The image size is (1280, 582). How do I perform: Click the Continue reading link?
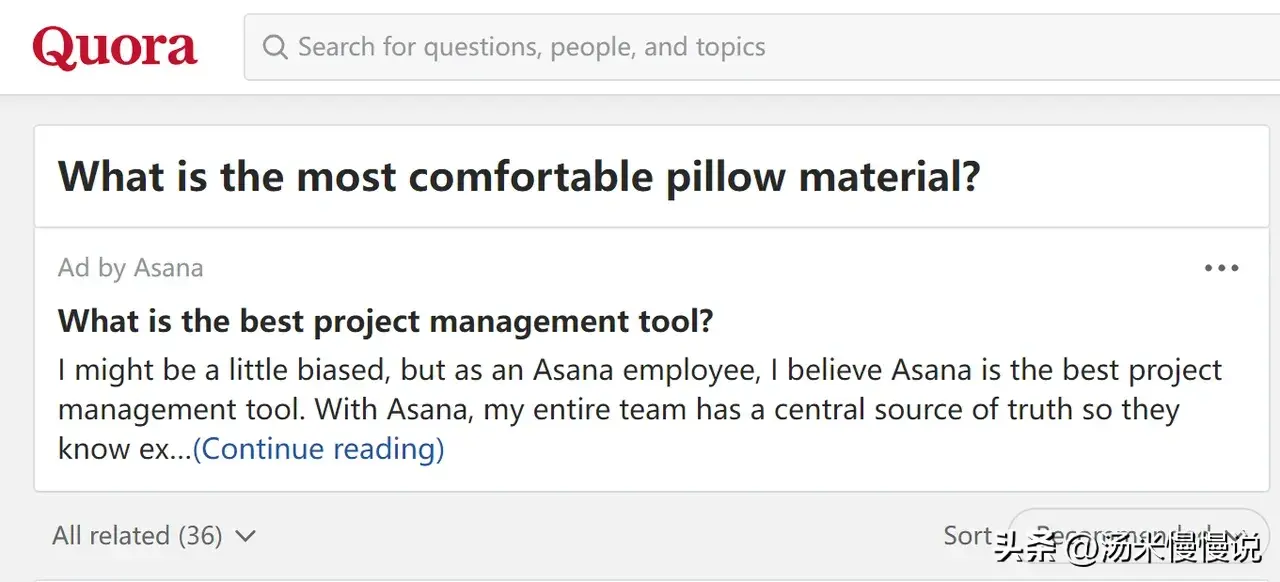click(x=318, y=449)
